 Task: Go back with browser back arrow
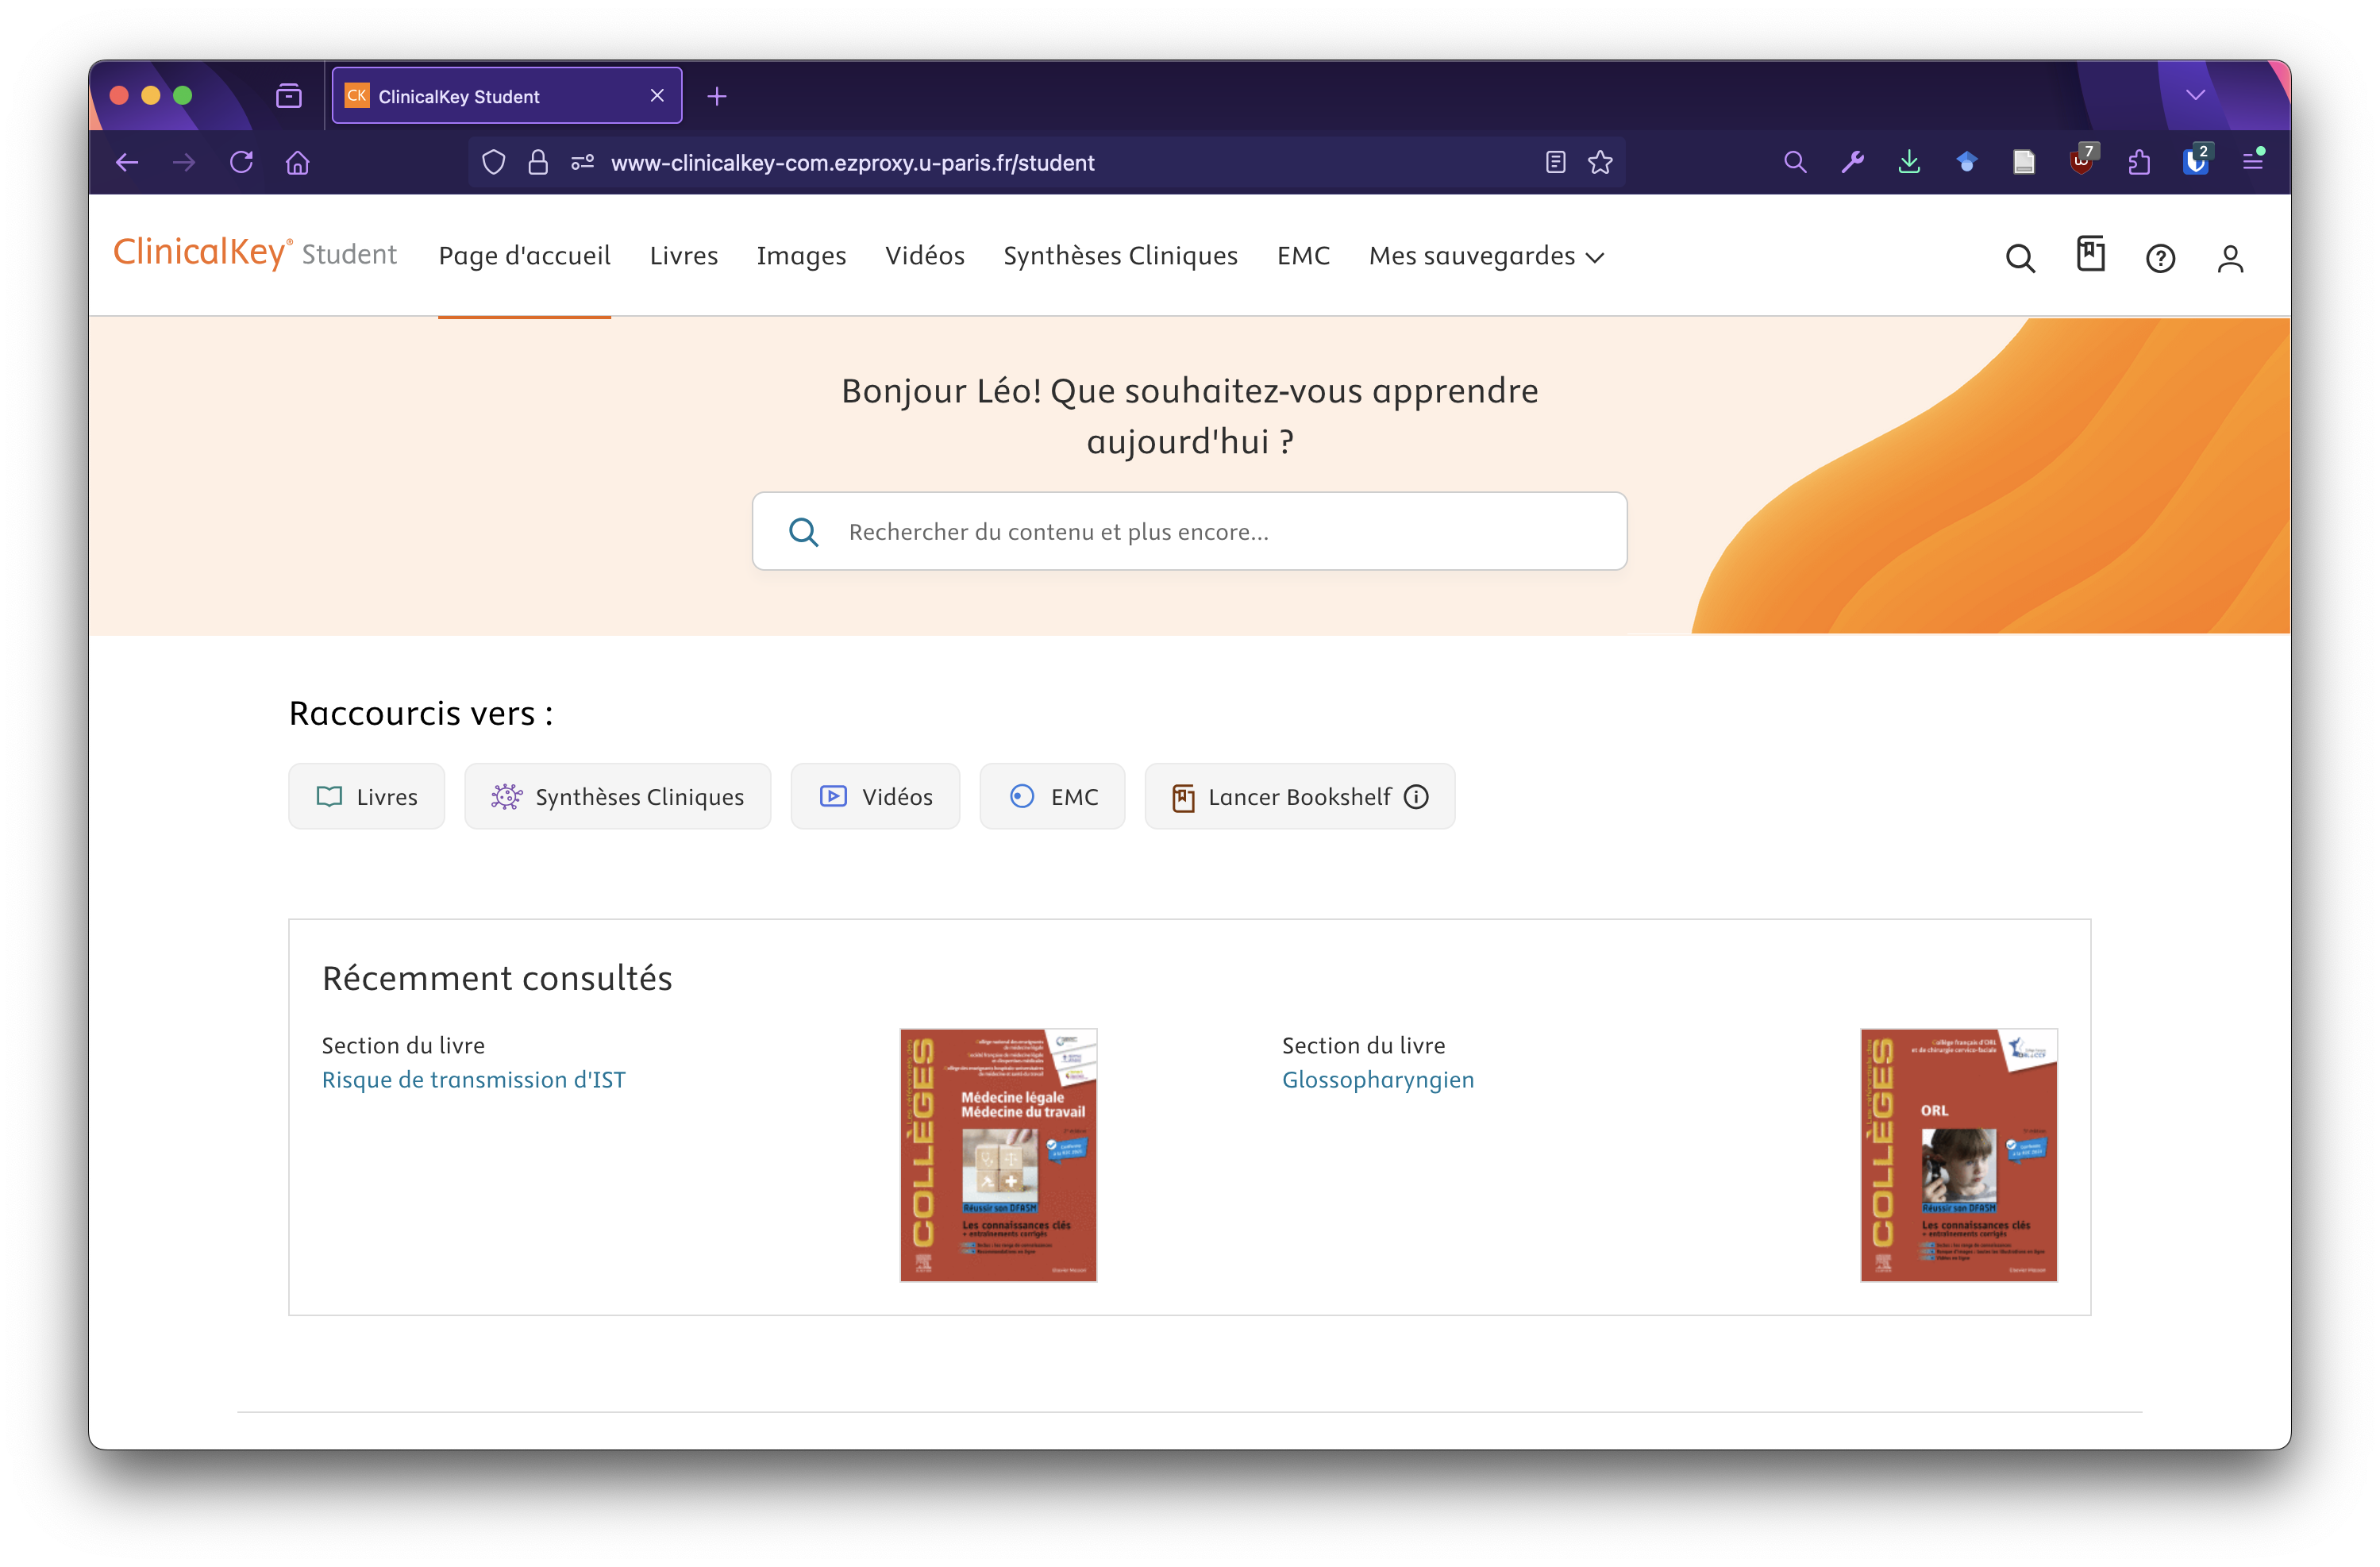(x=127, y=162)
